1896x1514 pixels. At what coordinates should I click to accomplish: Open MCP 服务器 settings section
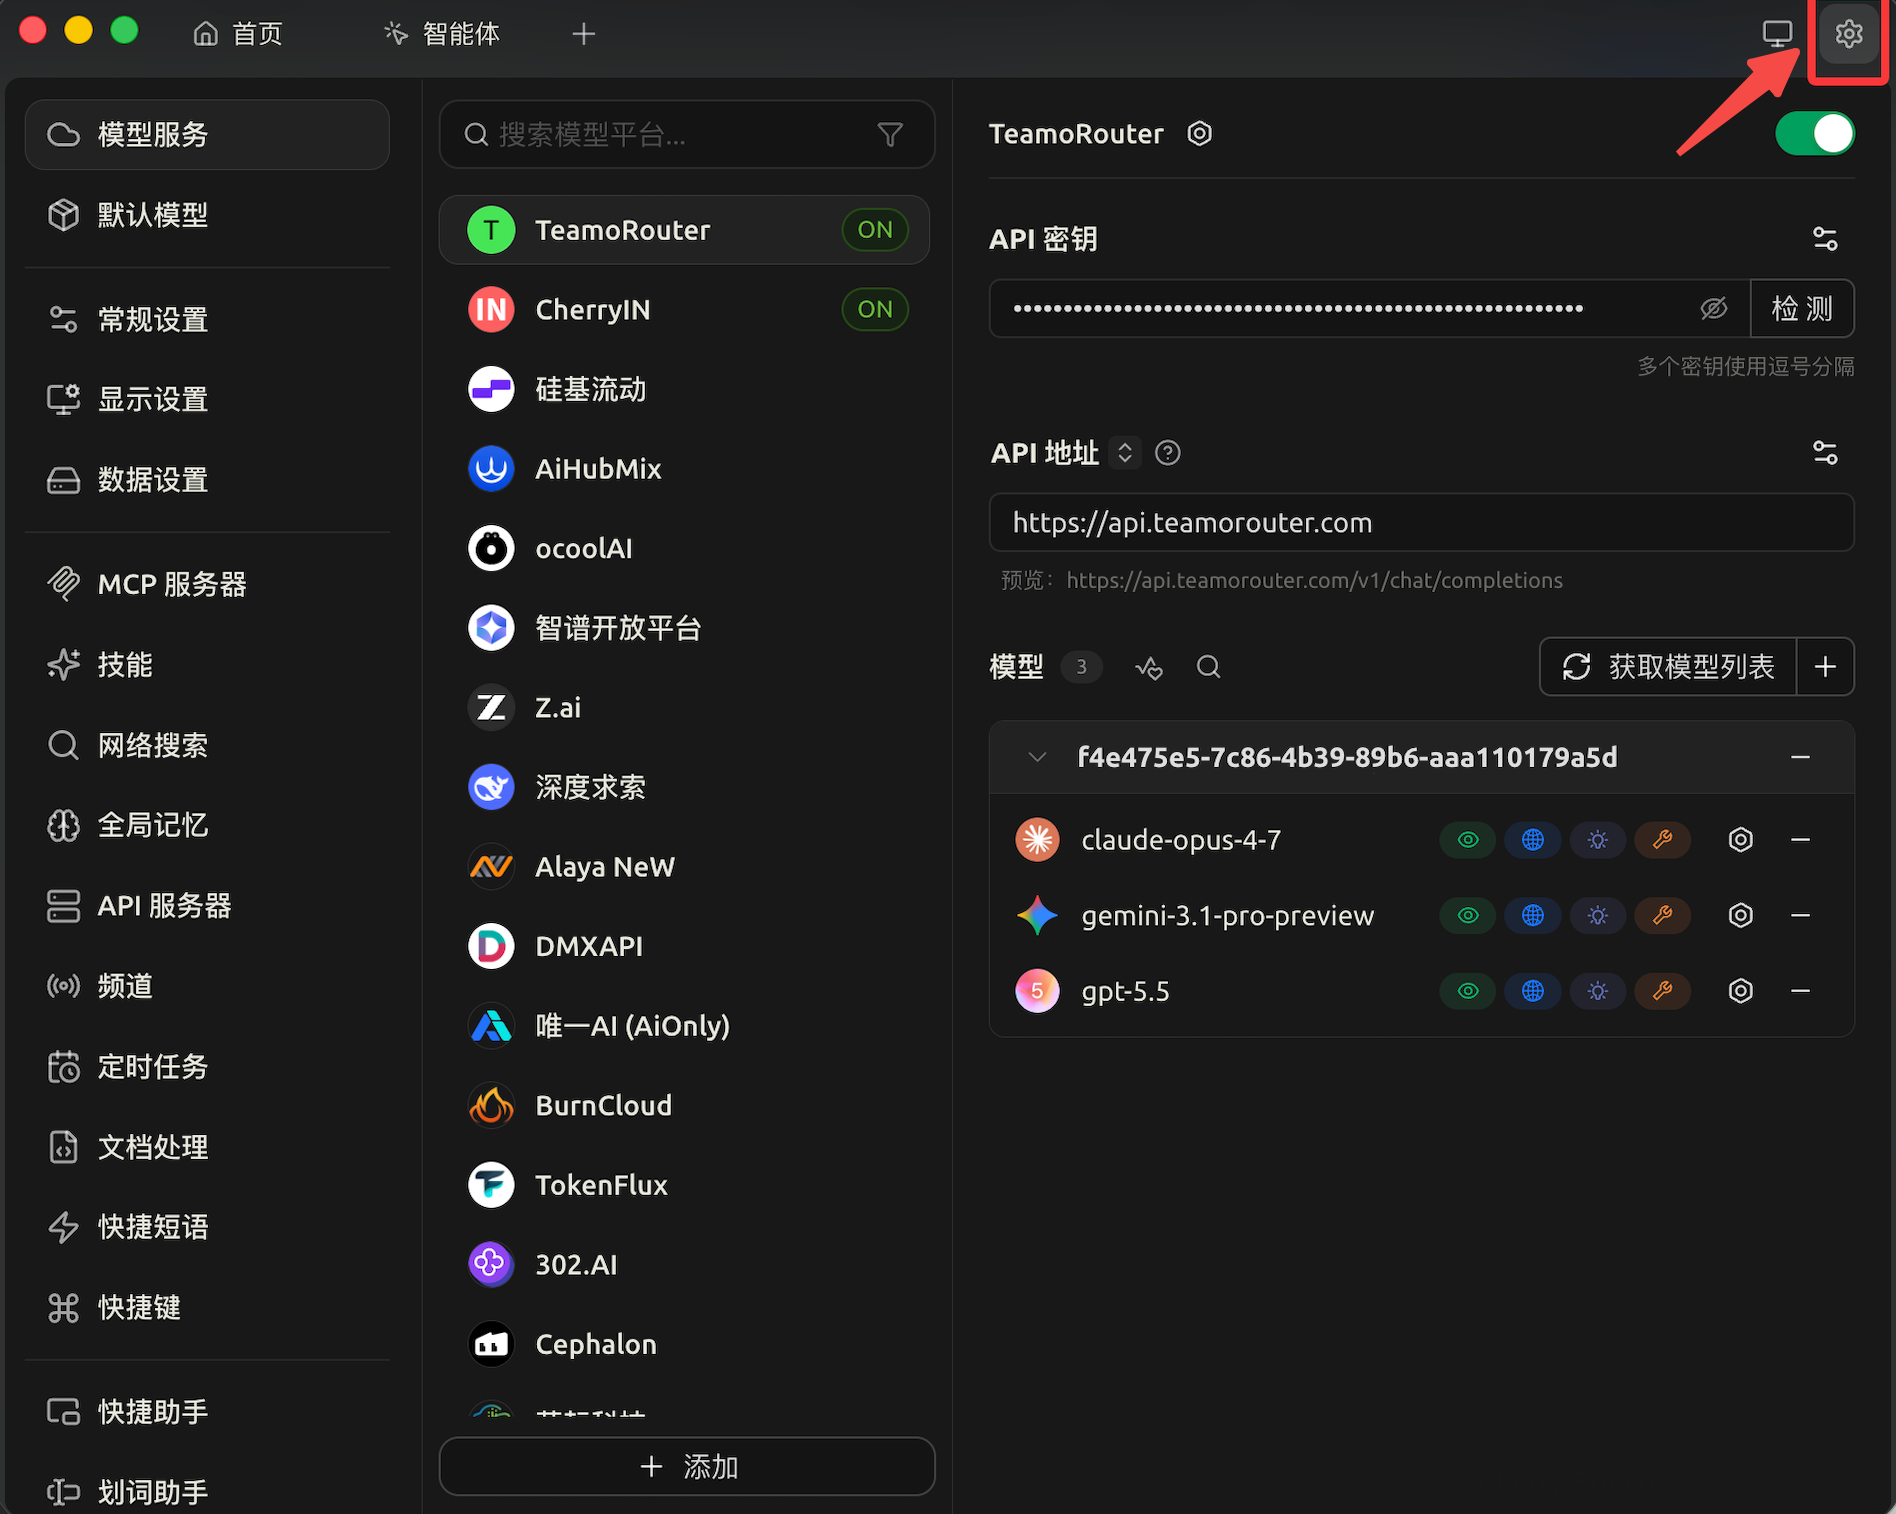tap(207, 585)
